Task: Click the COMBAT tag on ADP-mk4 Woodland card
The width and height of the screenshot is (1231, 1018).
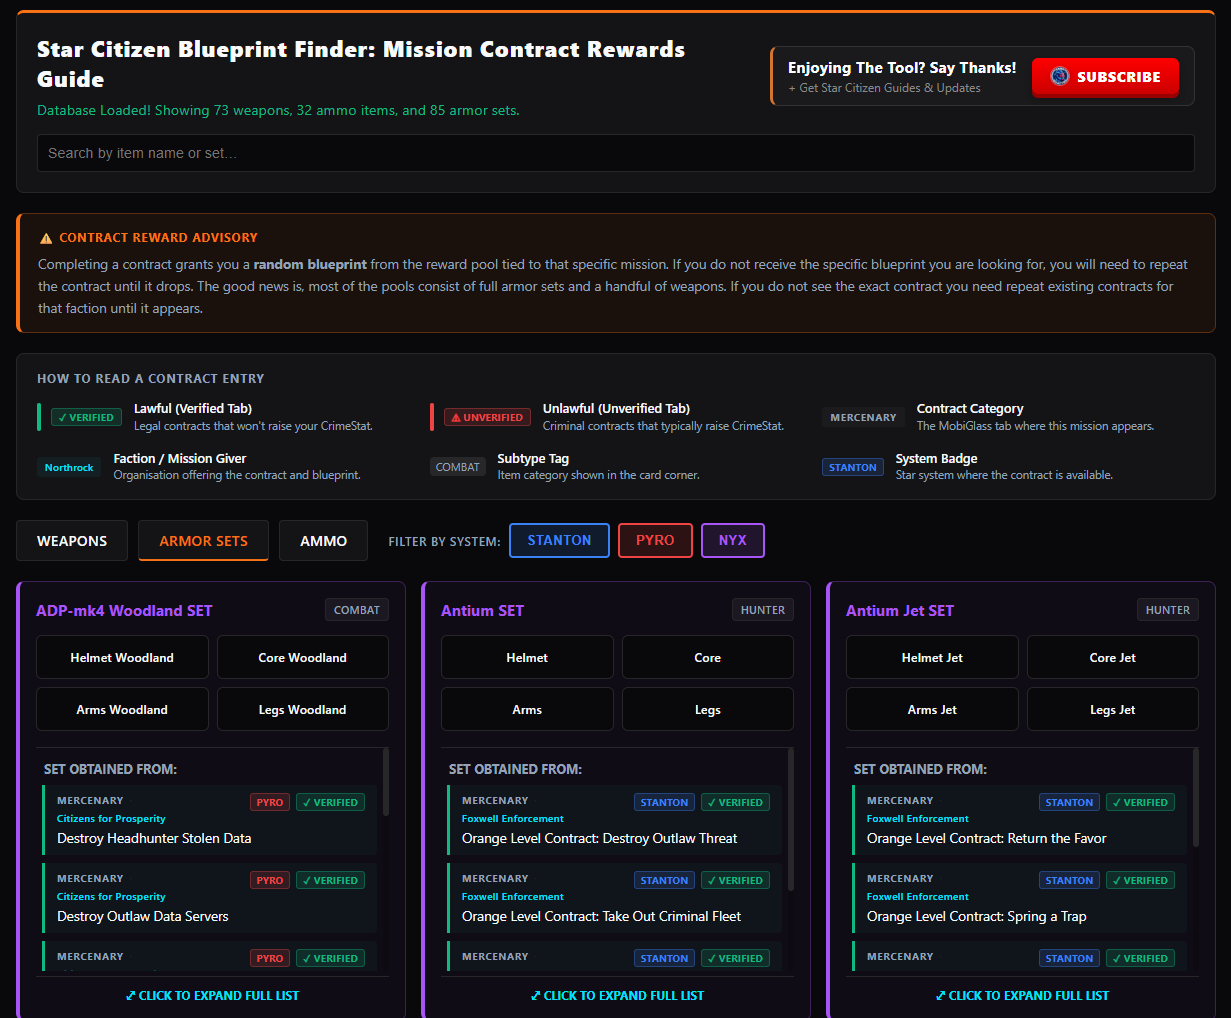Action: 356,610
